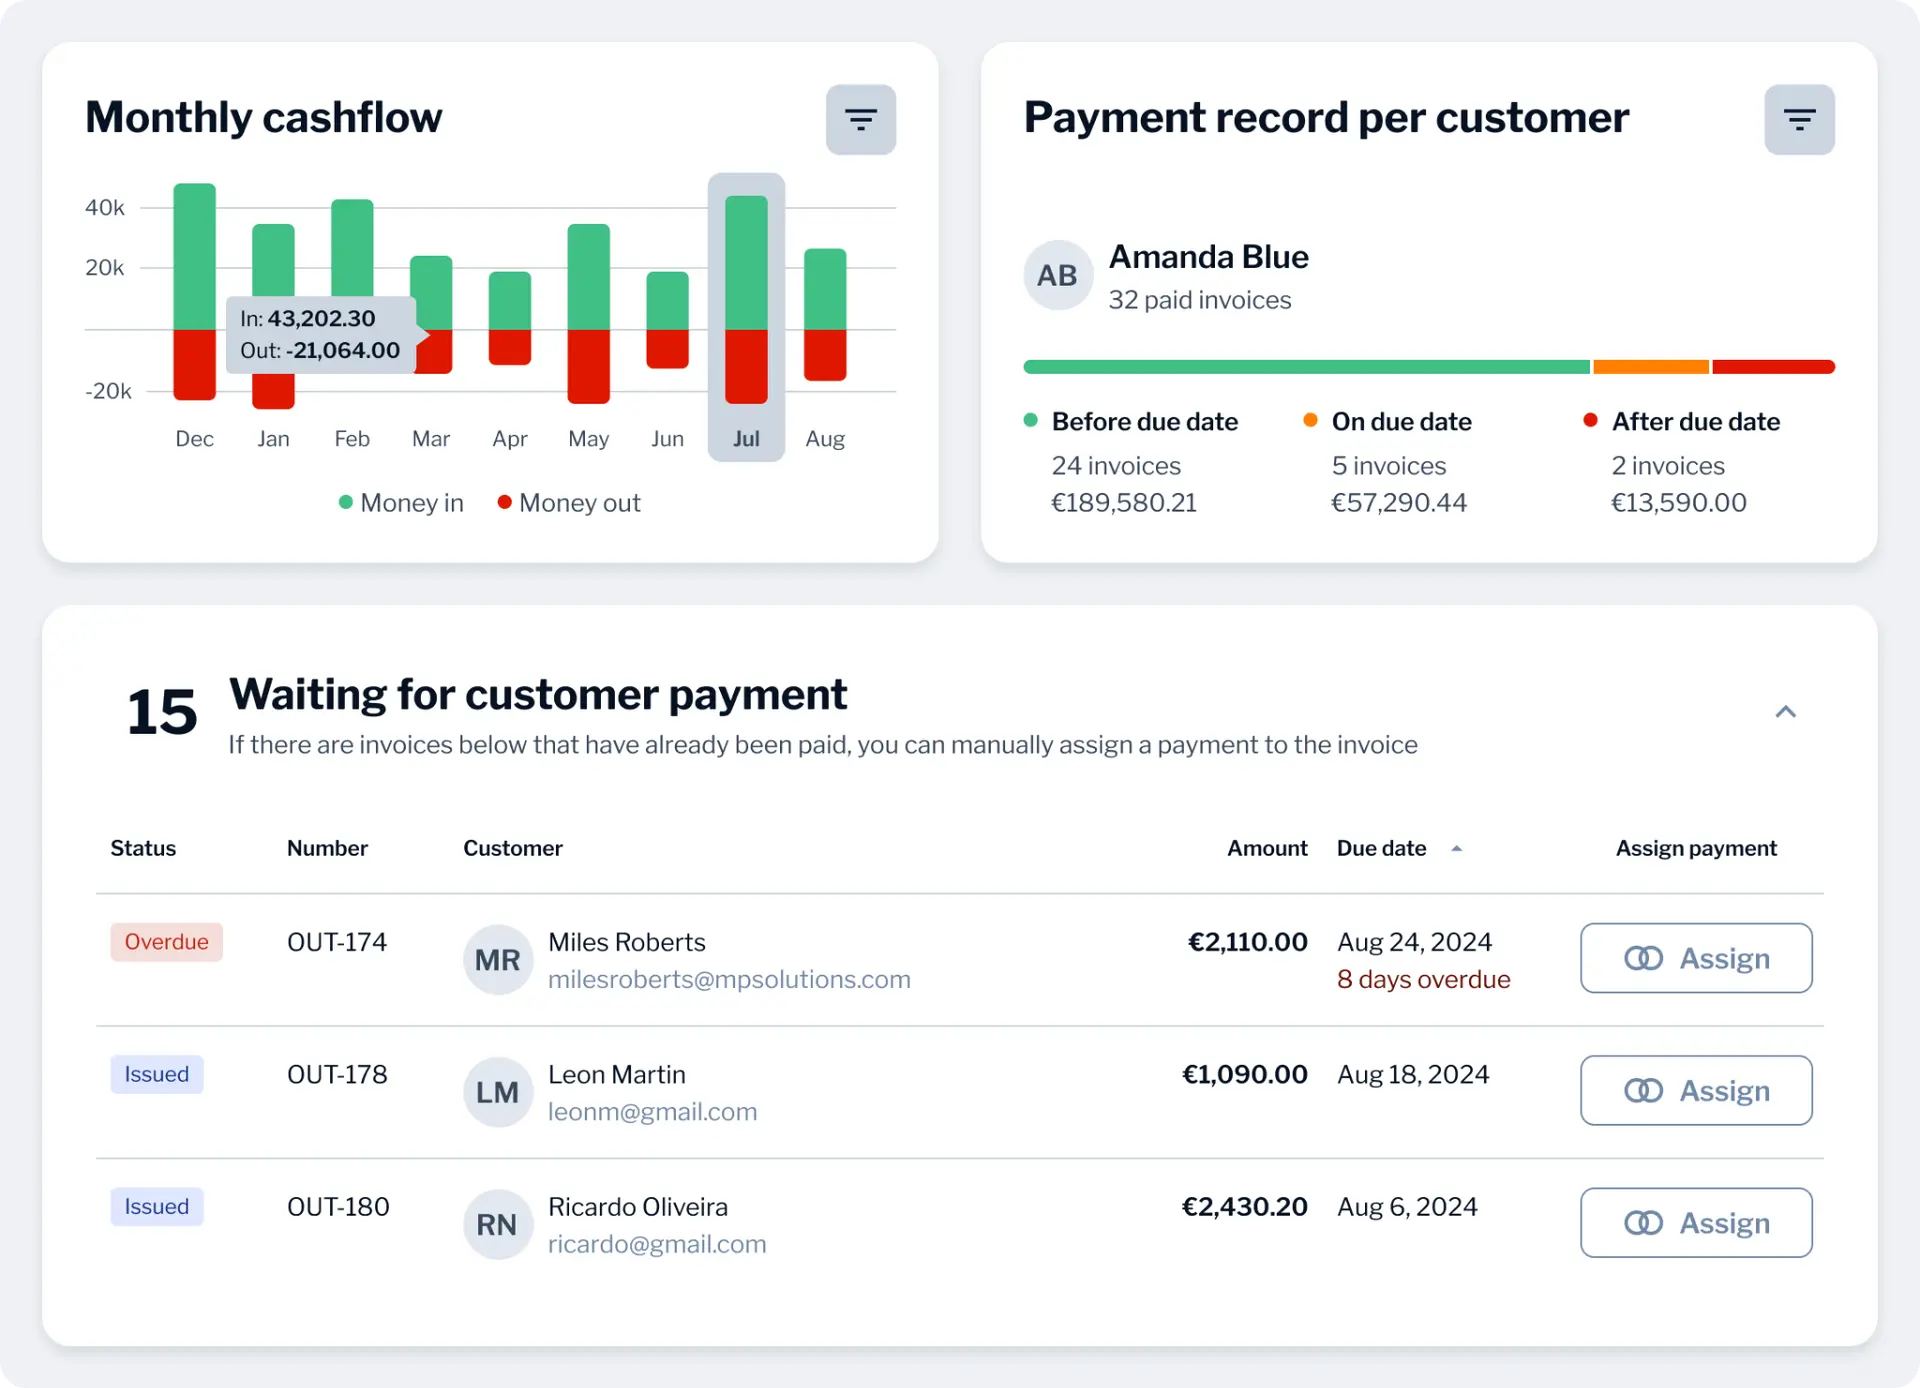Sort the table by the Amount column header
Viewport: 1920px width, 1388px height.
(x=1266, y=848)
